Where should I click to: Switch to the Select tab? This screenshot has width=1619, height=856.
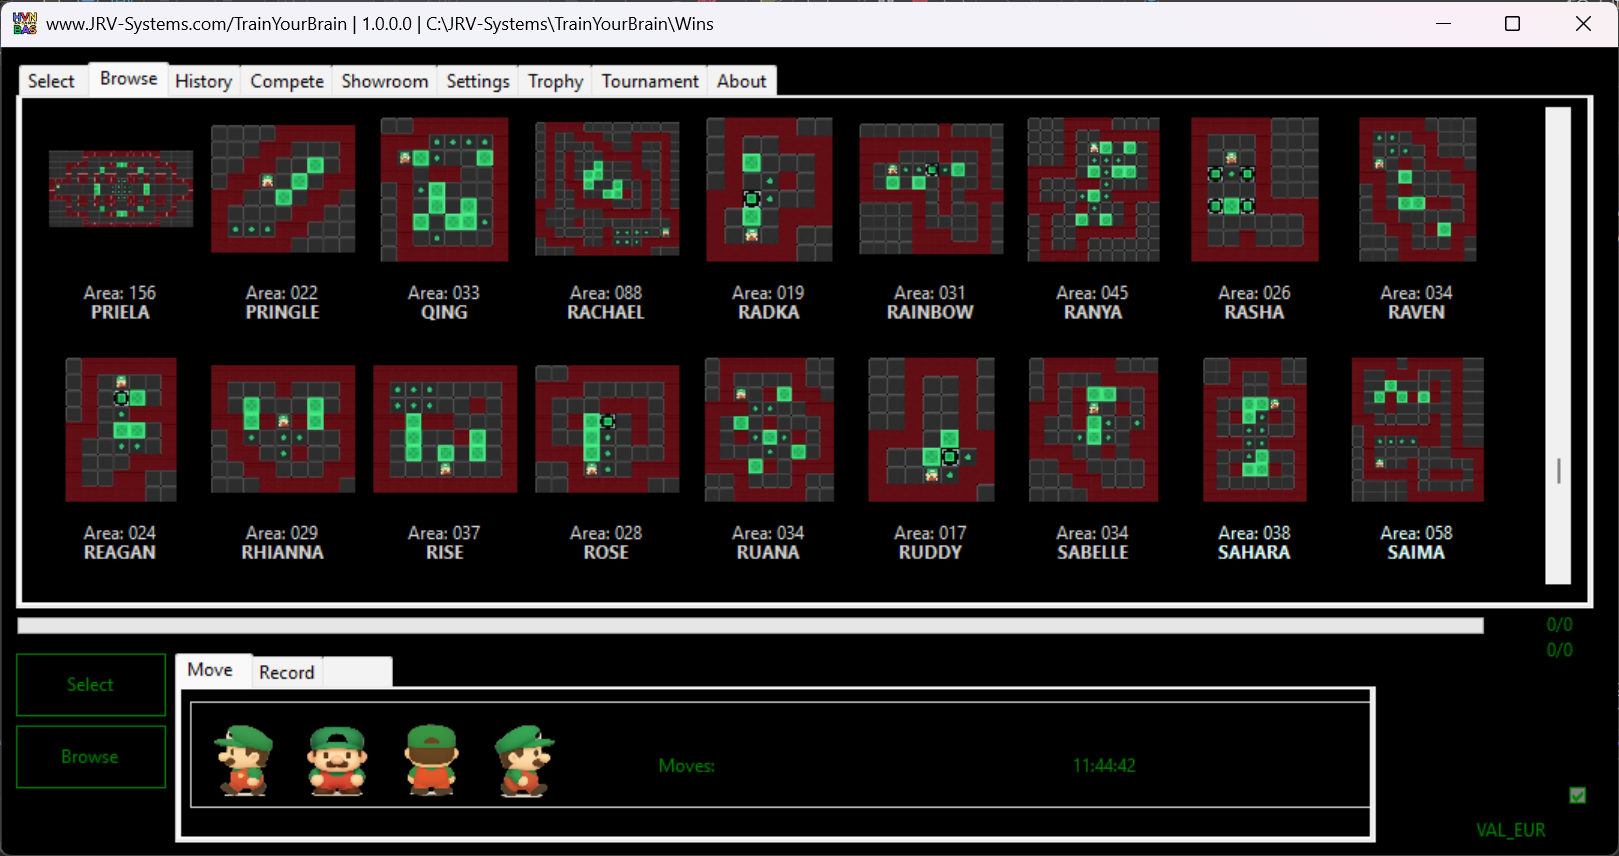tap(51, 81)
